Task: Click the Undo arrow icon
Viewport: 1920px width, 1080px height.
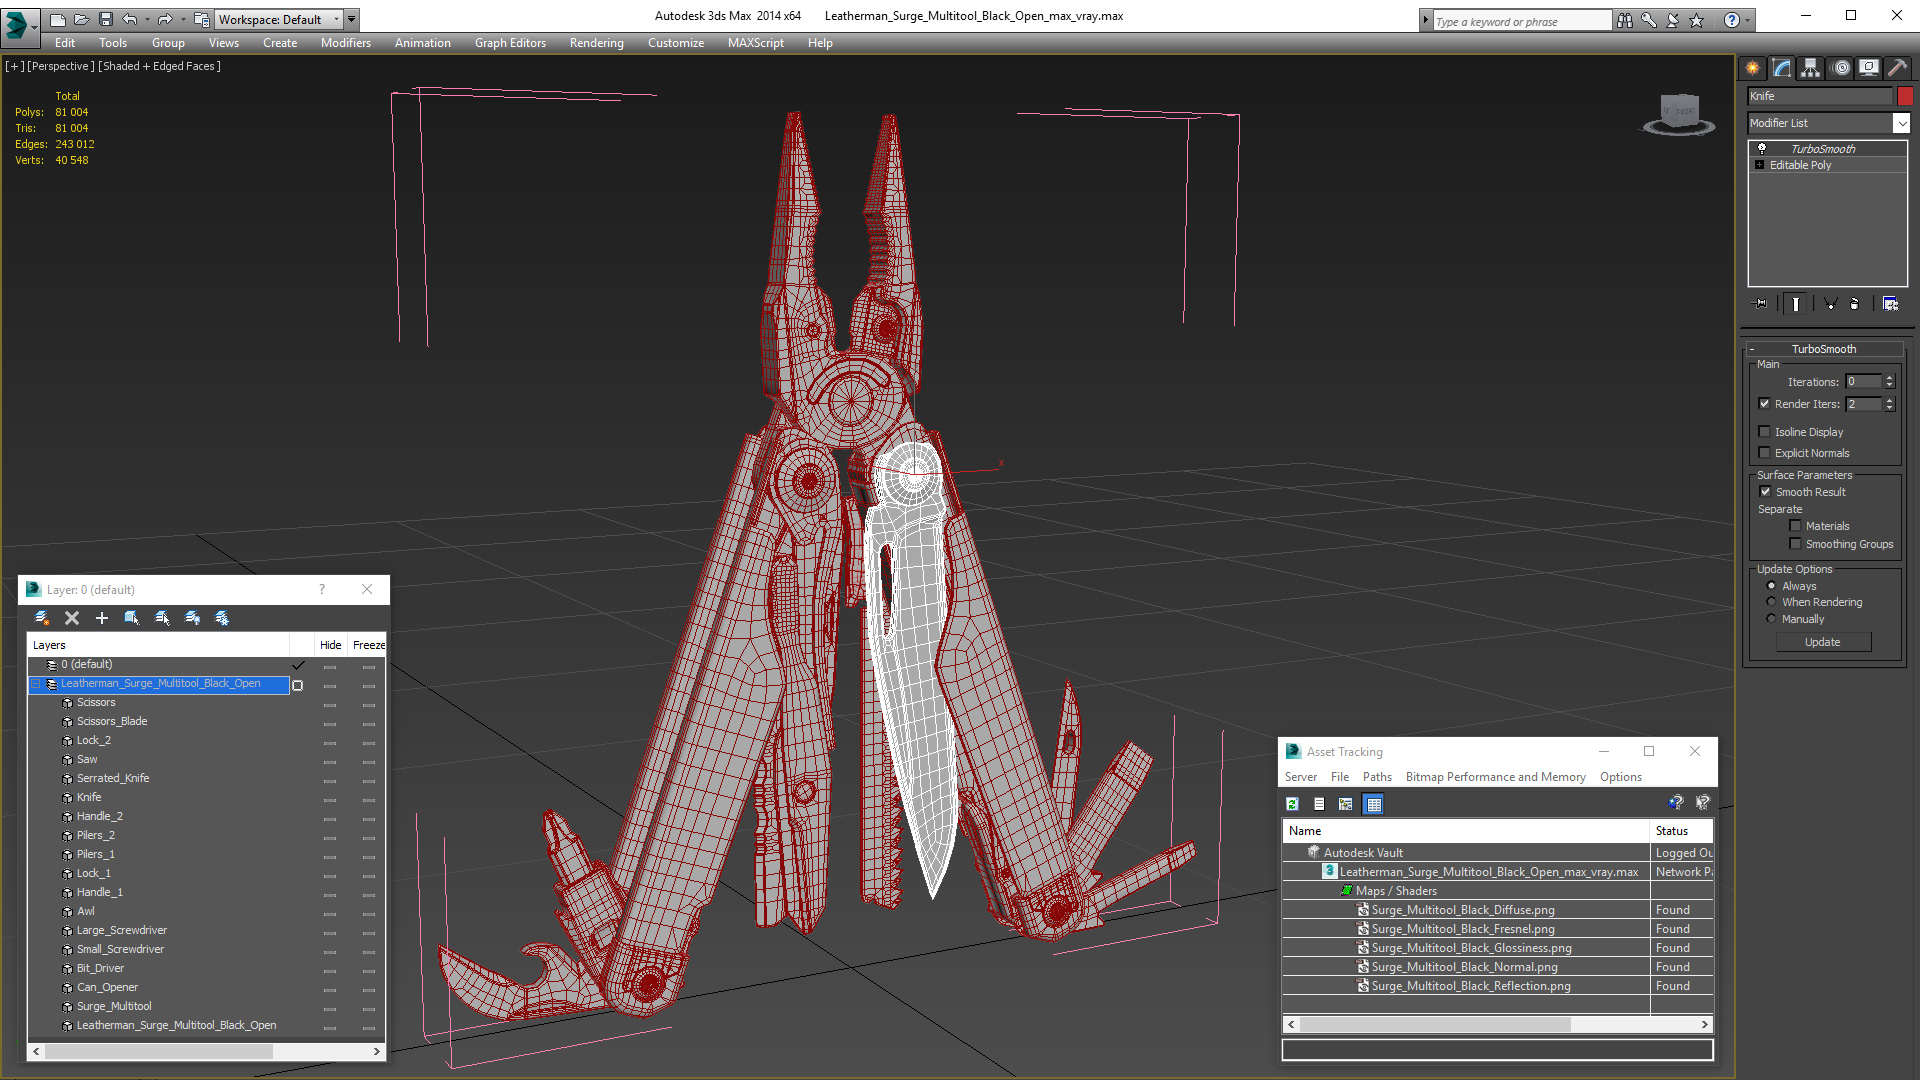Action: pyautogui.click(x=129, y=19)
